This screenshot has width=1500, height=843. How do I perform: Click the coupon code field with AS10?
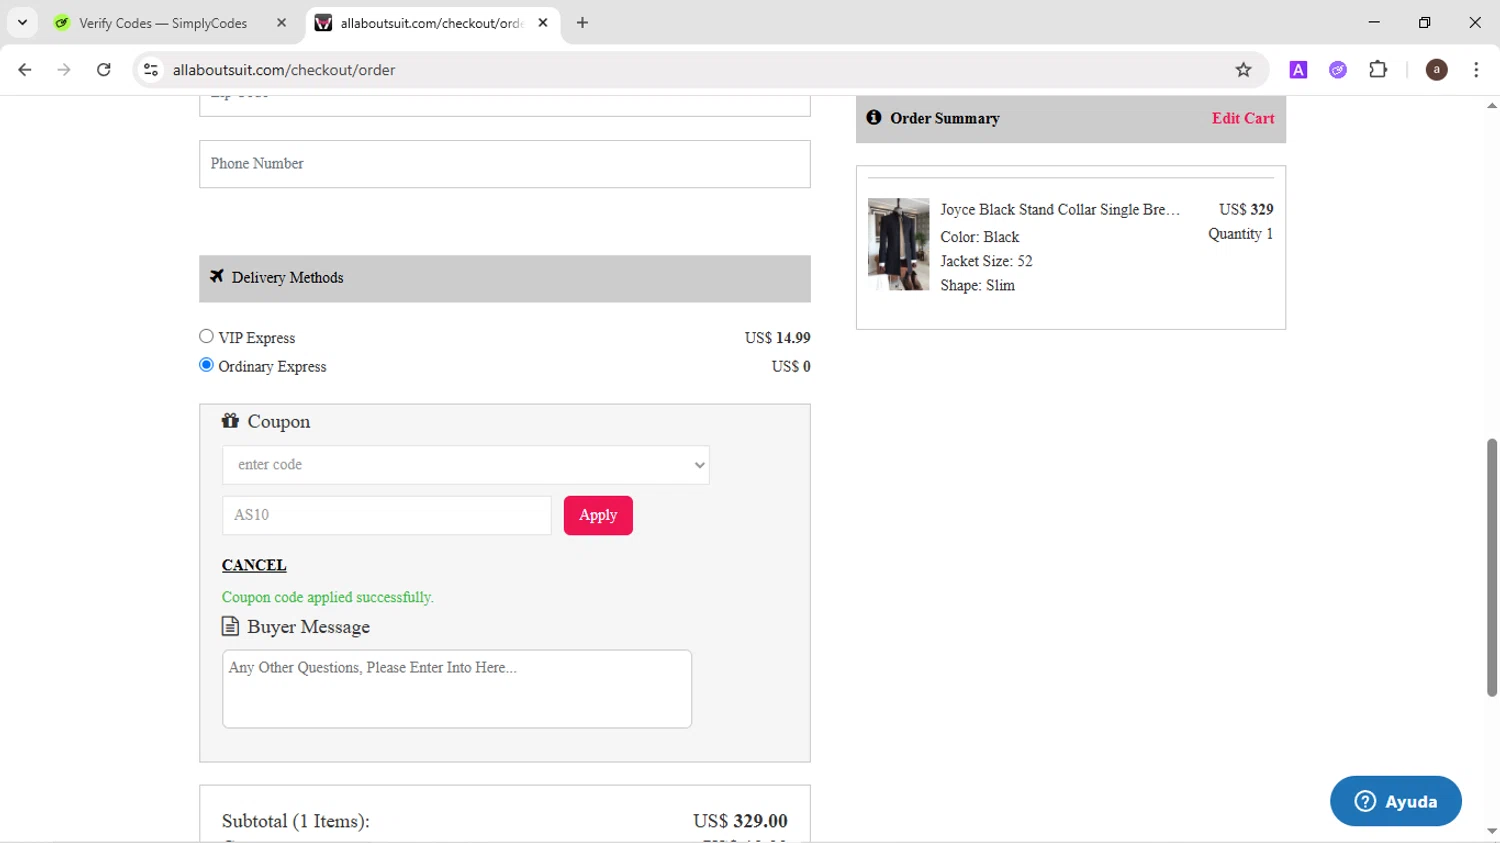click(386, 515)
